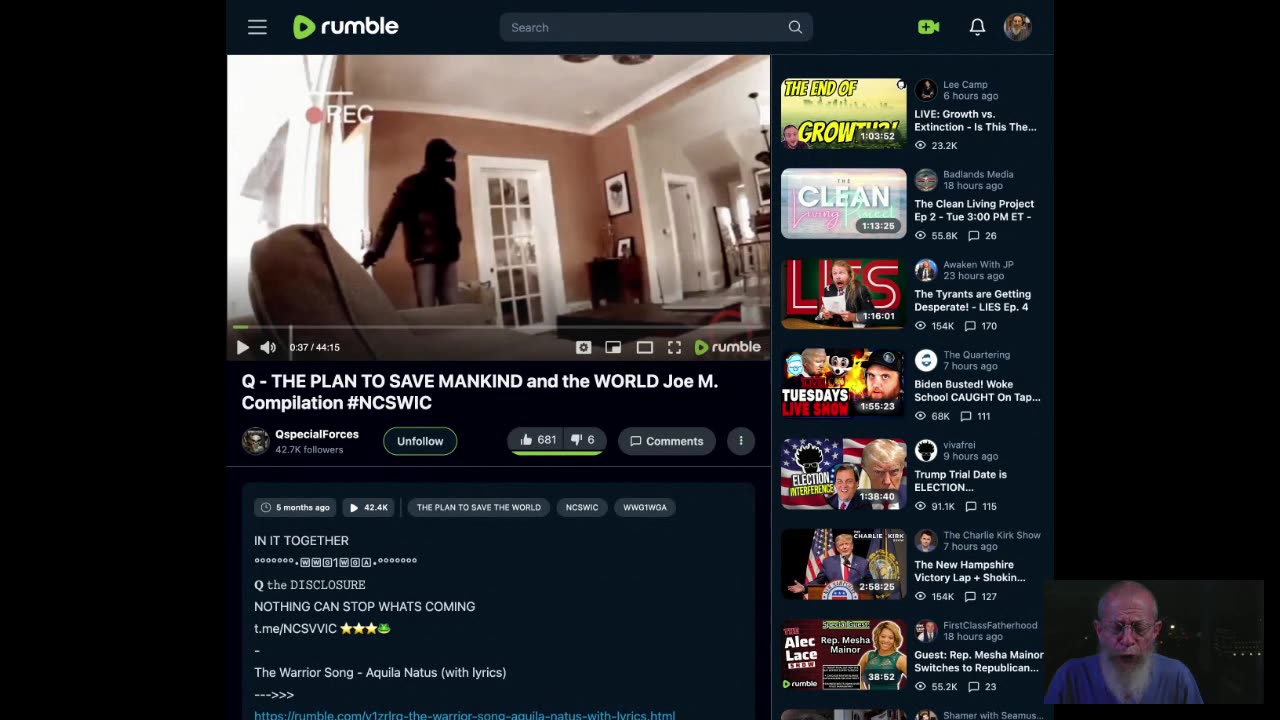Image resolution: width=1280 pixels, height=720 pixels.
Task: Open Alec Lace Show video thumbnail
Action: [843, 654]
